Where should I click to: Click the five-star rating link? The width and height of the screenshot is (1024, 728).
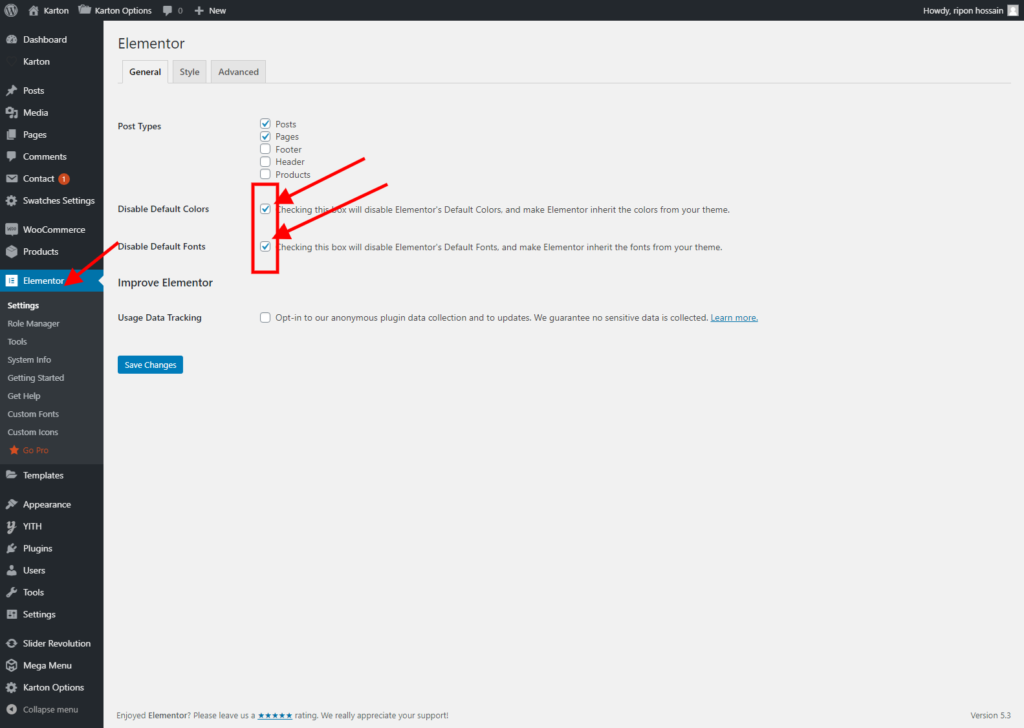point(275,716)
